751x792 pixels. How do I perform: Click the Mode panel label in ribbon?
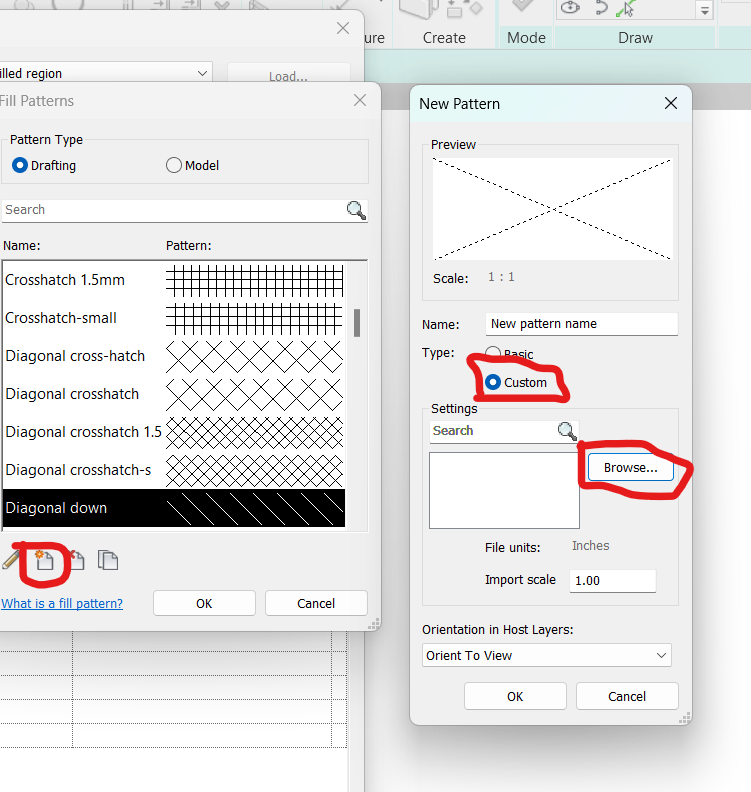tap(526, 38)
